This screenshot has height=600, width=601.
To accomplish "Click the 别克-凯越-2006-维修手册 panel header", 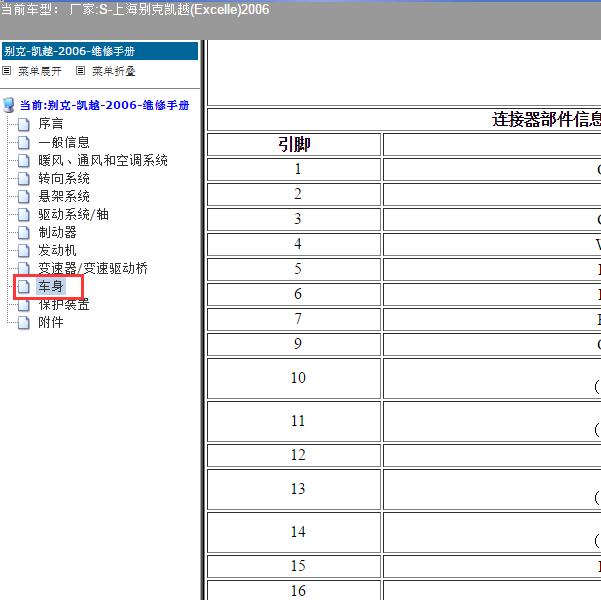I will 100,51.
